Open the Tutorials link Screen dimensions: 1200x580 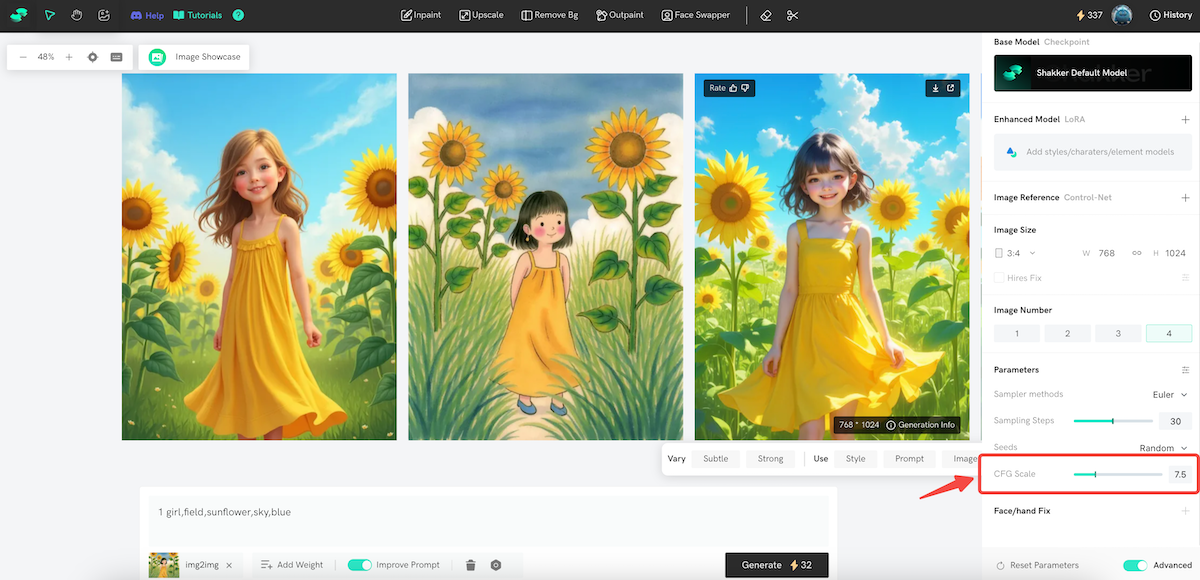(199, 15)
